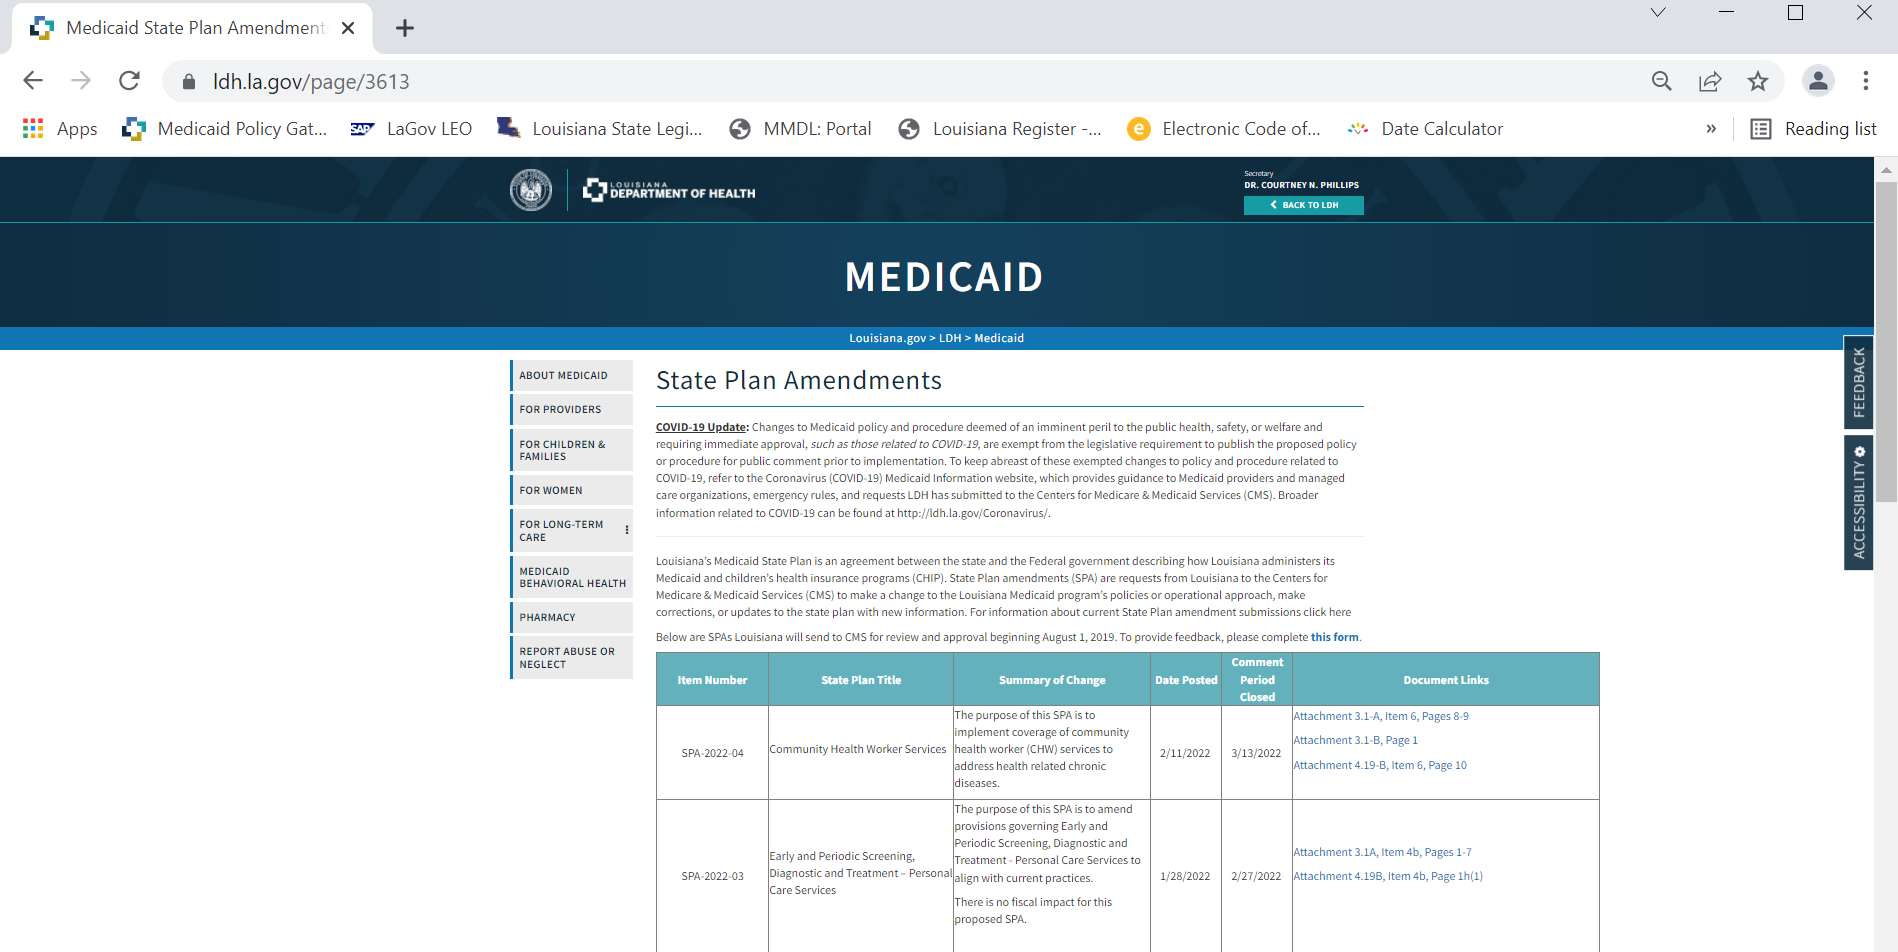The image size is (1898, 952).
Task: Open MMDL: Portal bookmark
Action: click(x=801, y=129)
